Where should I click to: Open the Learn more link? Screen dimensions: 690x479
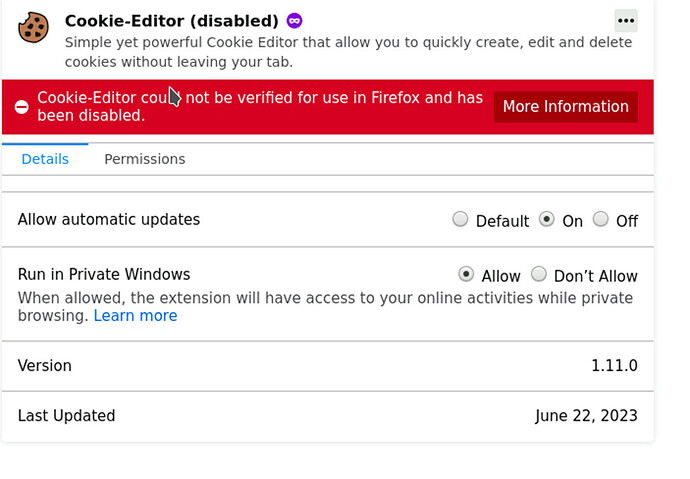(x=135, y=316)
